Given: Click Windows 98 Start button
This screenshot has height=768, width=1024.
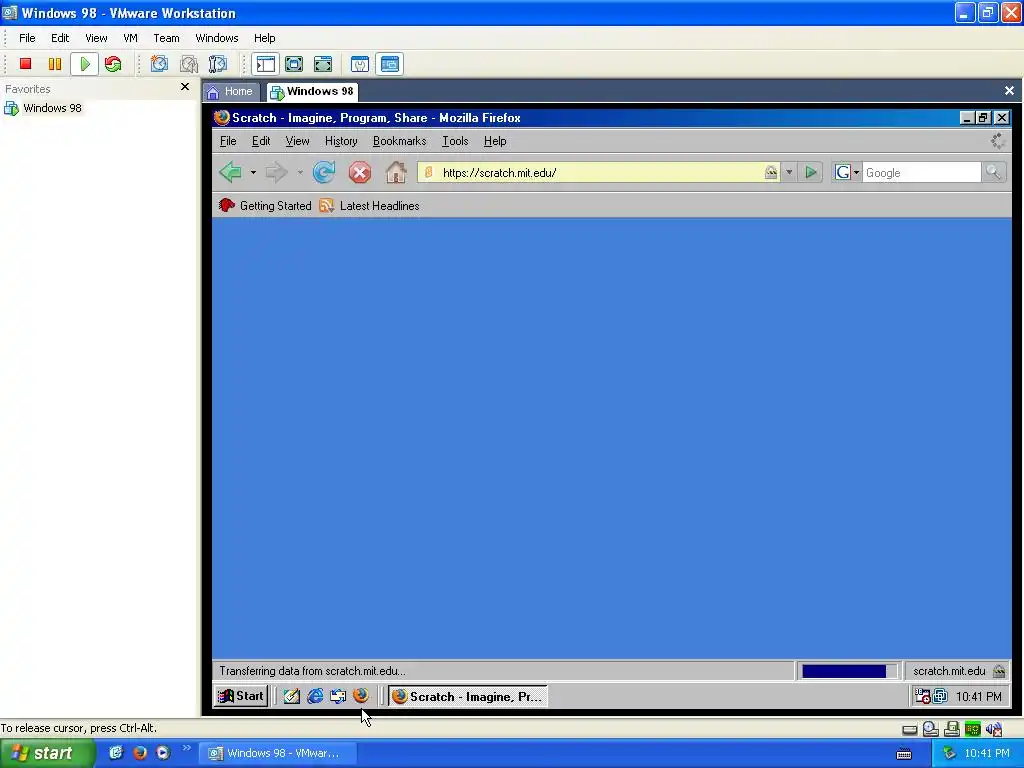Looking at the screenshot, I should click(241, 696).
